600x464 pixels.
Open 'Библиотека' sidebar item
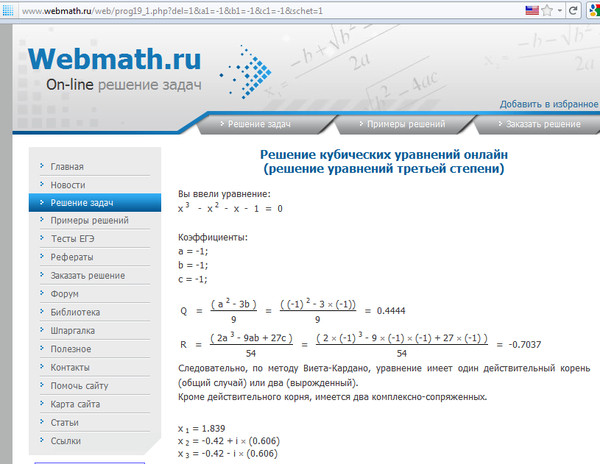point(75,312)
